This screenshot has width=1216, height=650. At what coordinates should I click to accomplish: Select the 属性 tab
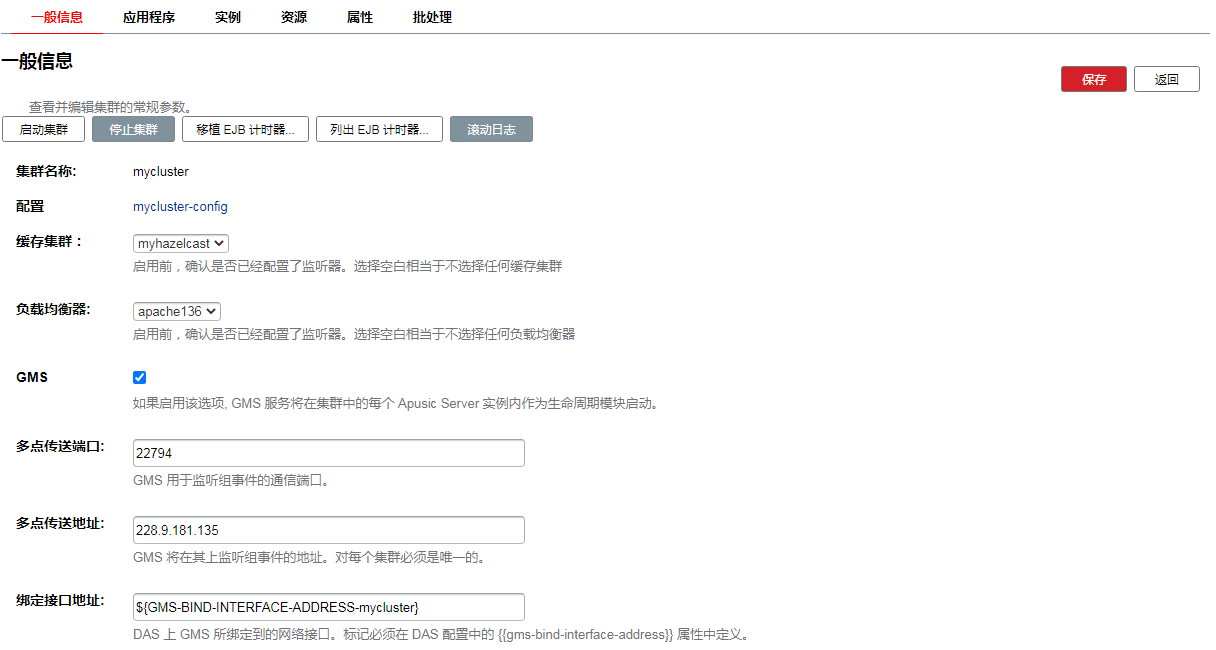coord(360,17)
